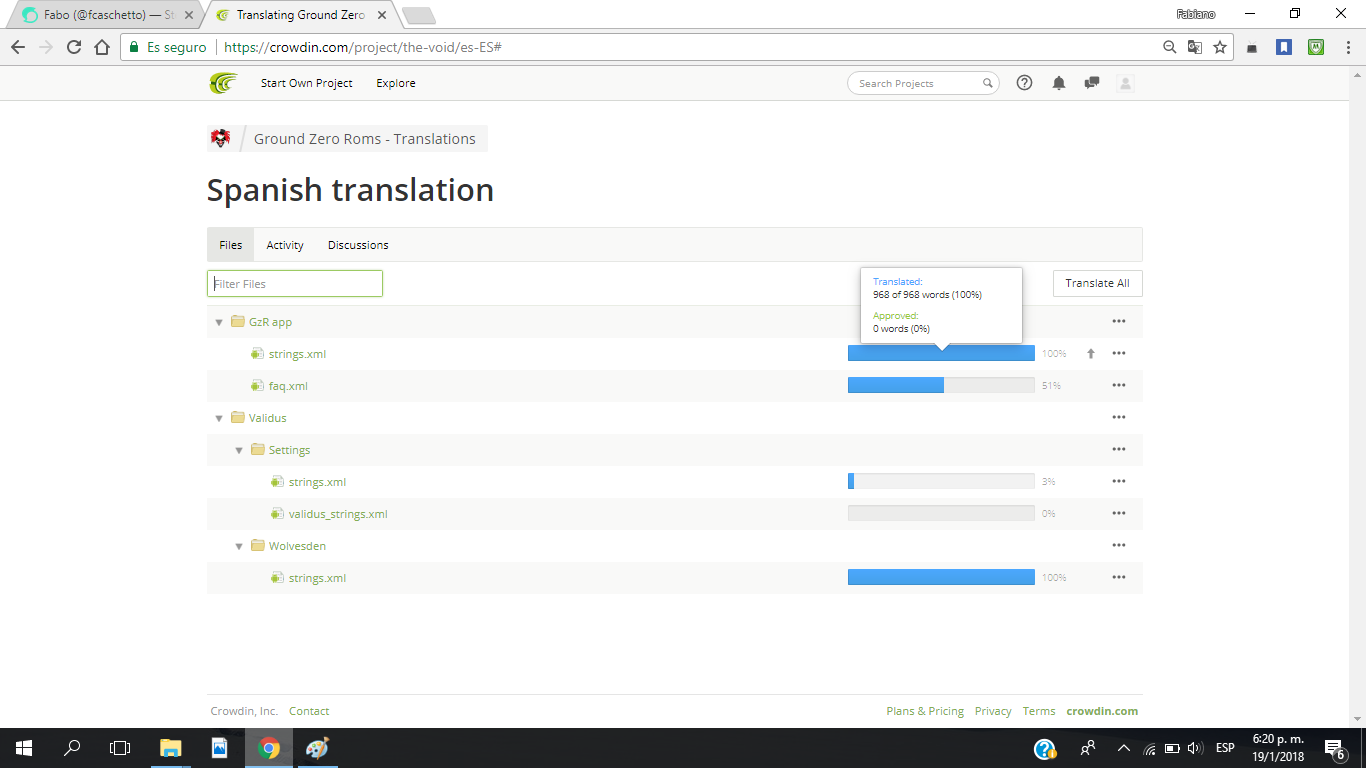
Task: Switch to the Files tab
Action: 230,245
